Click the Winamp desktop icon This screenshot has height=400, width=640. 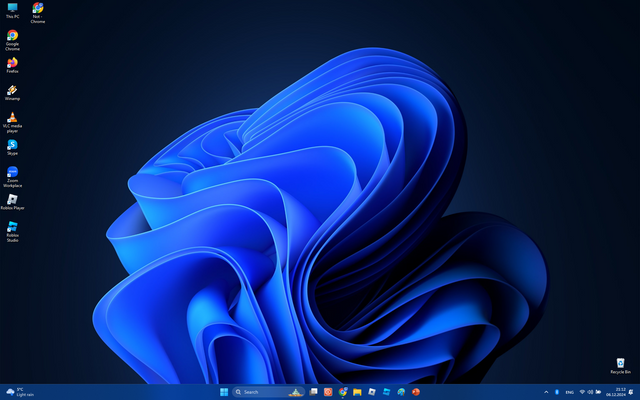[12, 90]
